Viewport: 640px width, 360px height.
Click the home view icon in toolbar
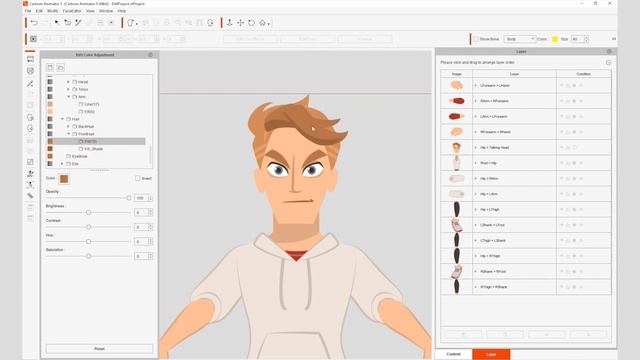(262, 23)
